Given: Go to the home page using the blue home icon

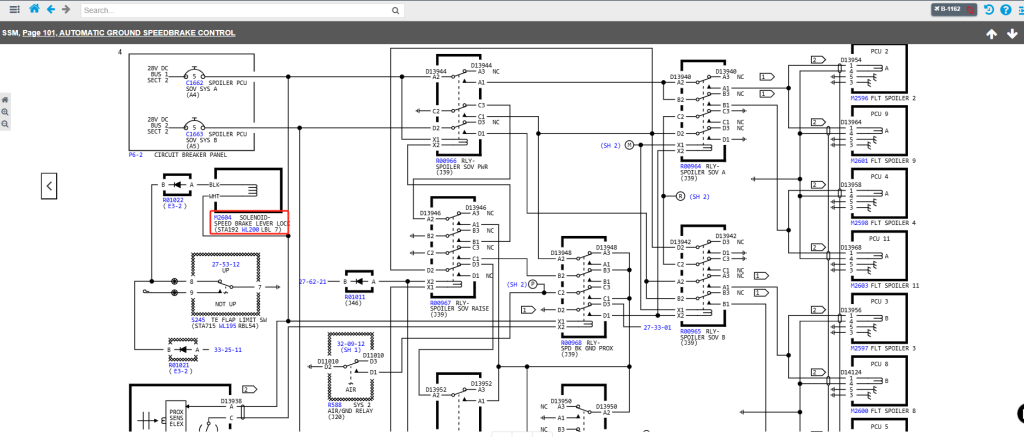Looking at the screenshot, I should [x=34, y=9].
